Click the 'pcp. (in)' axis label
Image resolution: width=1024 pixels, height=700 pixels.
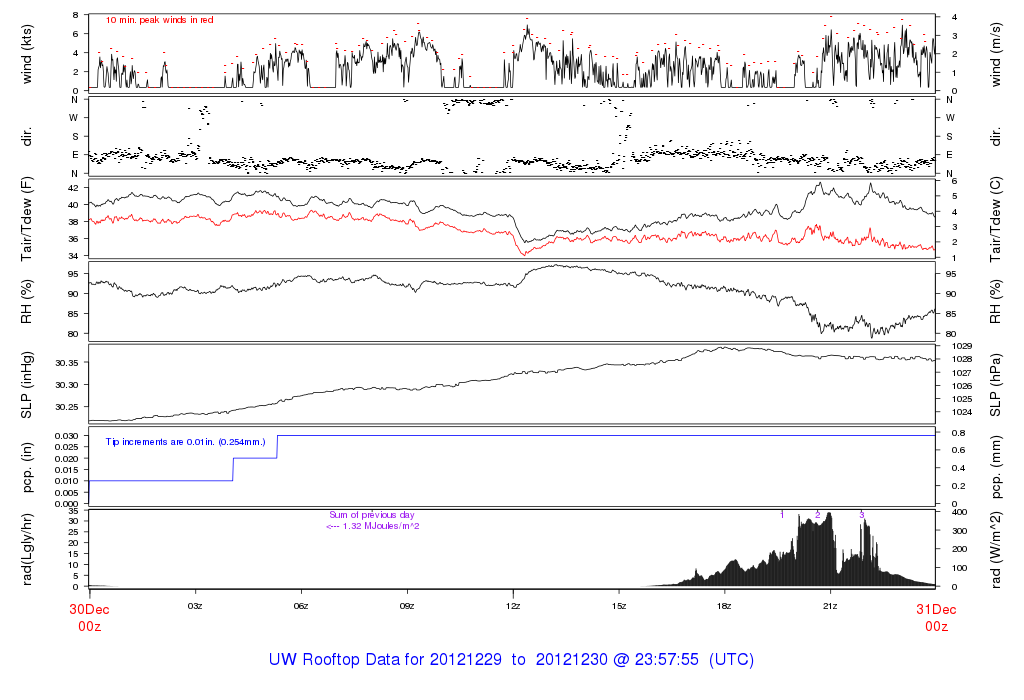(x=27, y=468)
